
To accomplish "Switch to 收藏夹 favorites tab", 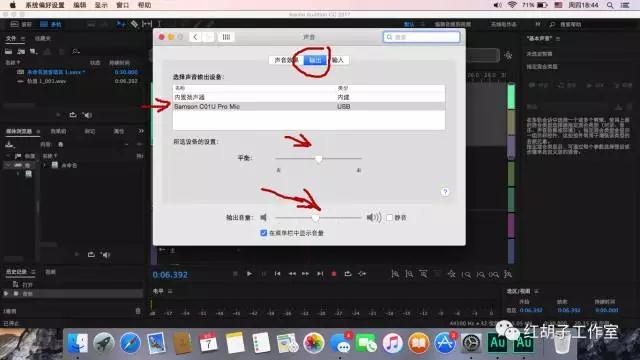I will click(42, 38).
